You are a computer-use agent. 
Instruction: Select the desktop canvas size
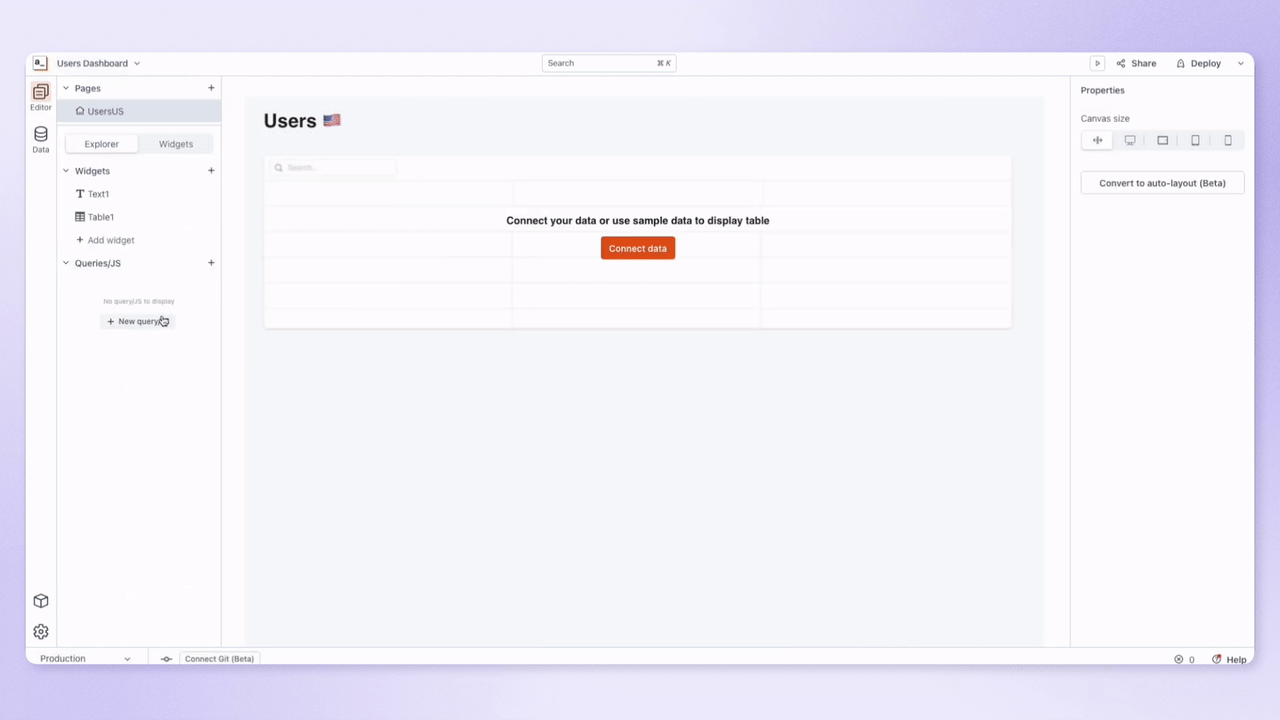[1130, 140]
